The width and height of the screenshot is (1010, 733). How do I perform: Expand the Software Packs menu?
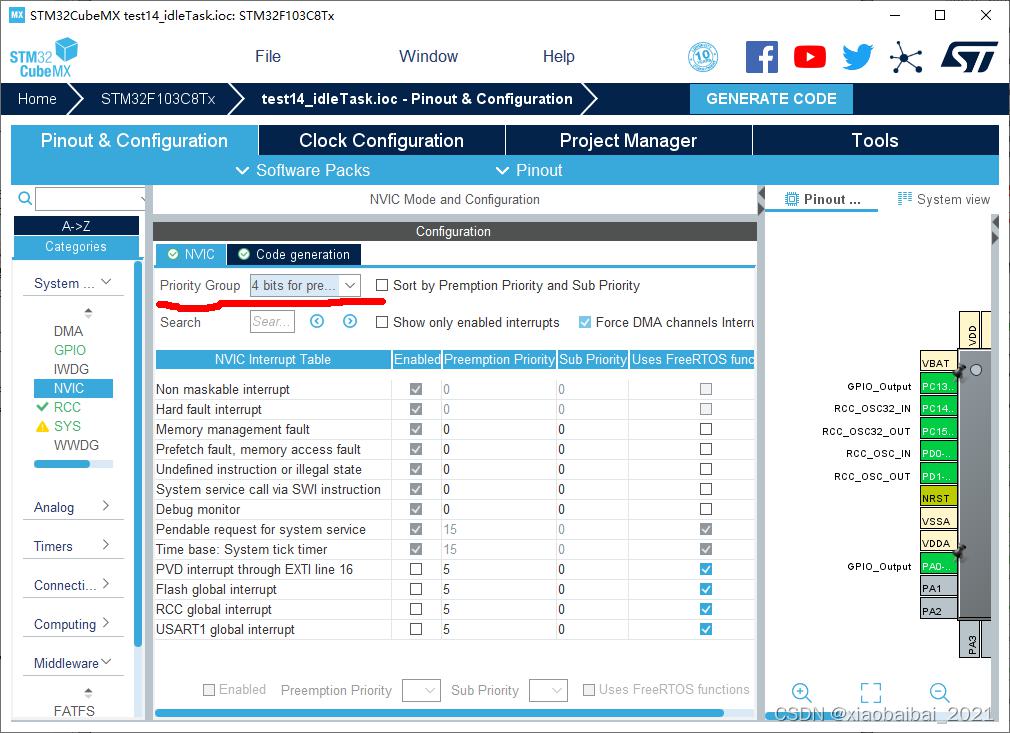click(302, 170)
